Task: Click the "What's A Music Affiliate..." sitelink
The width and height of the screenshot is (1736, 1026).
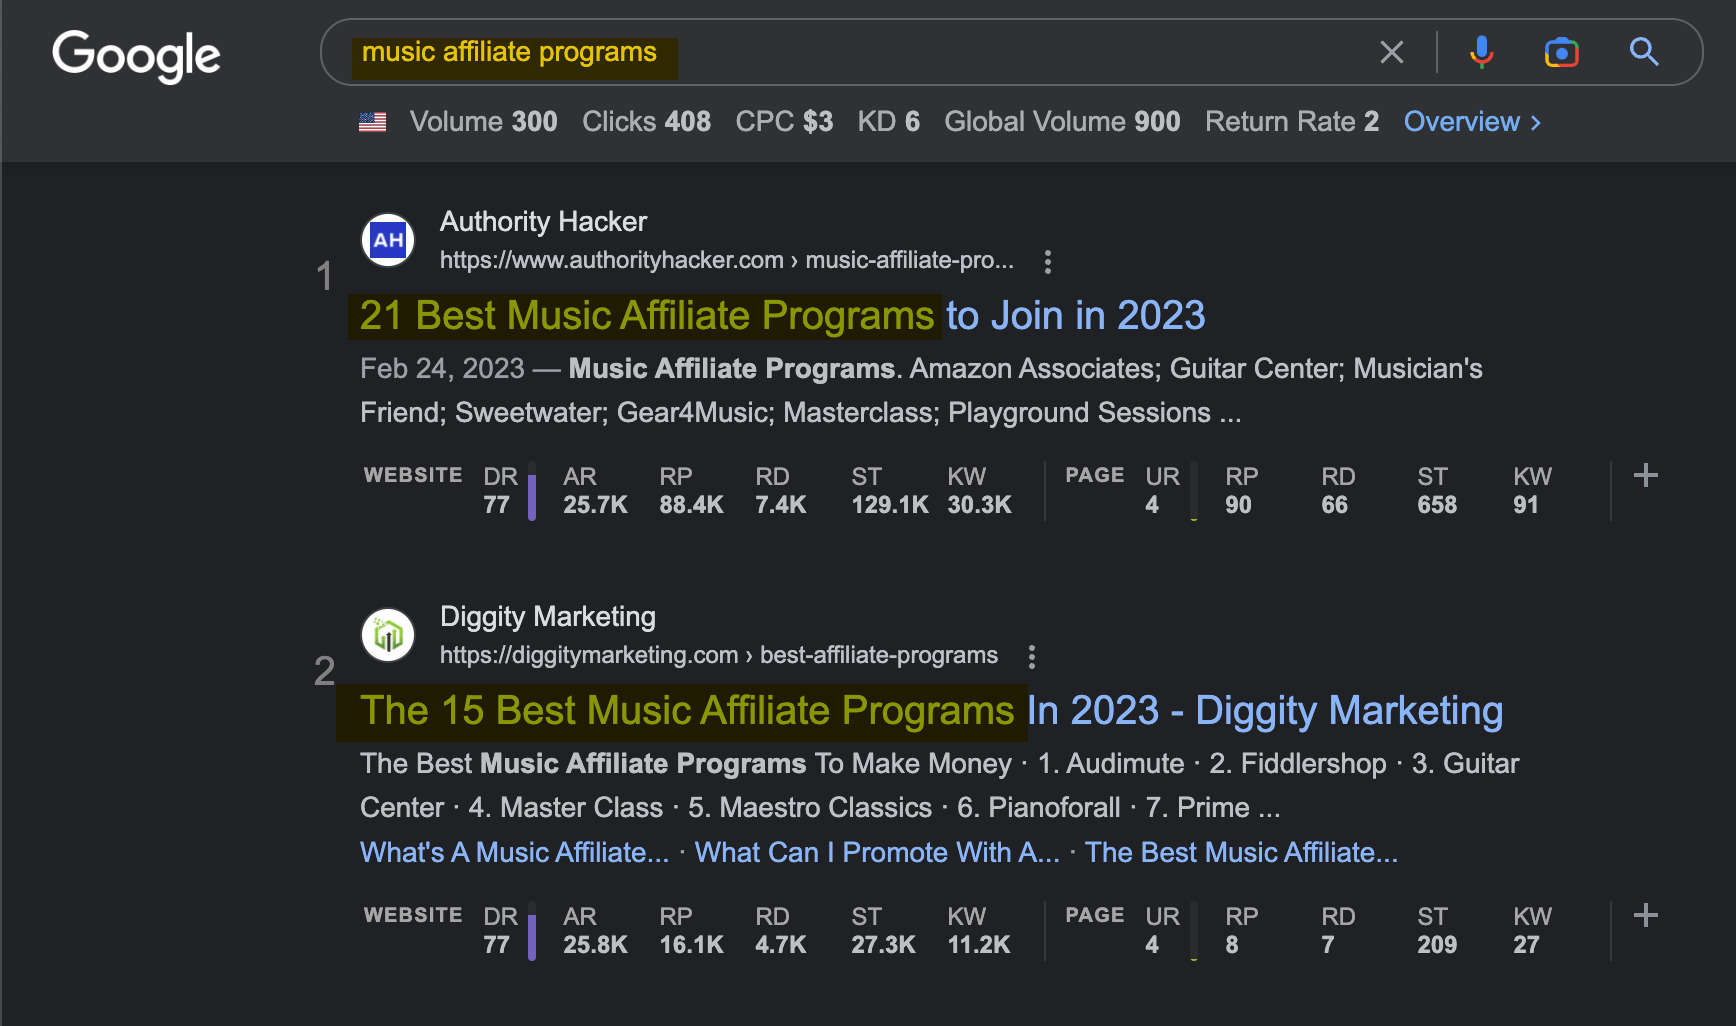Action: tap(513, 852)
